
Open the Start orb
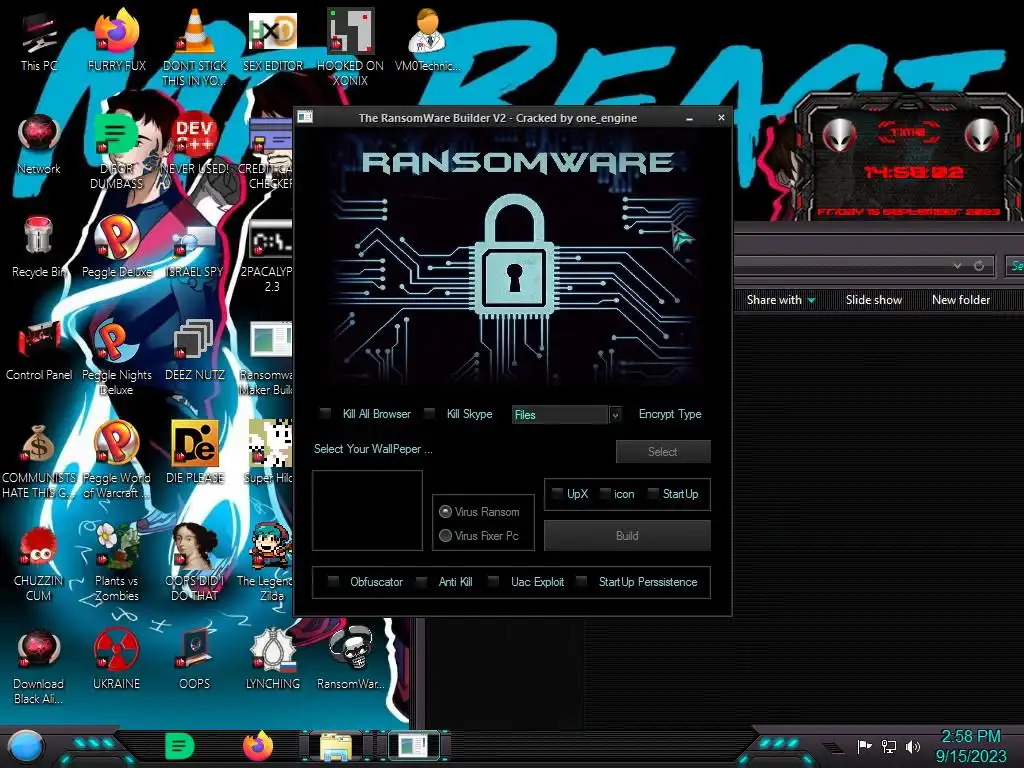pyautogui.click(x=25, y=747)
